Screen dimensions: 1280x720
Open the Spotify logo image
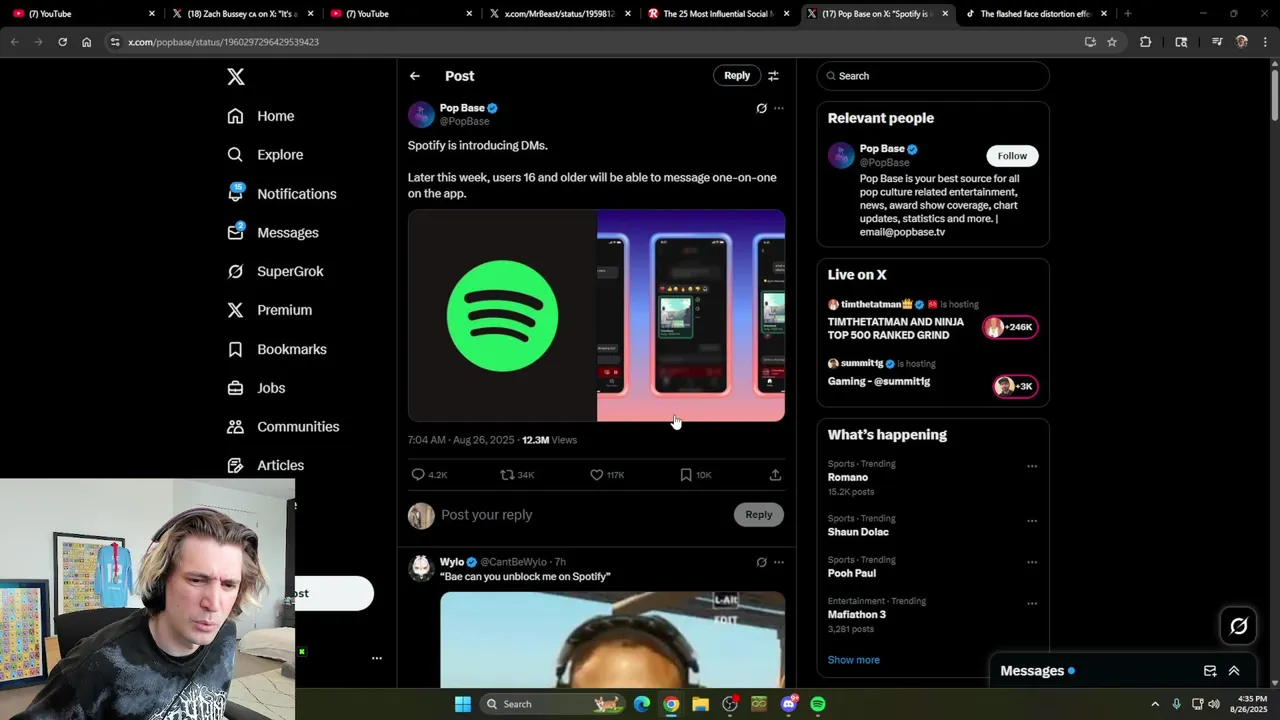(x=502, y=316)
